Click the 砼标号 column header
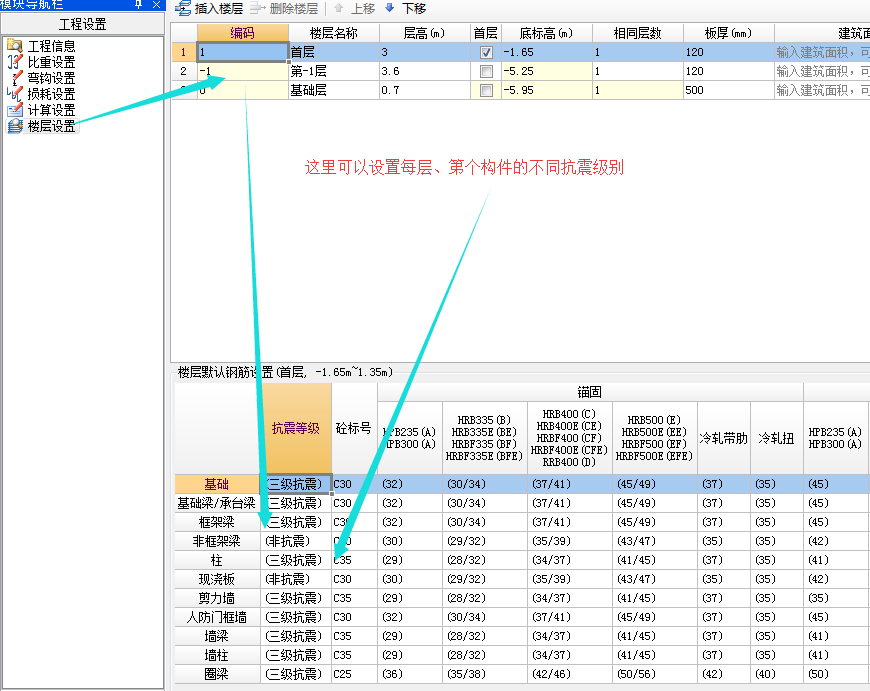Image resolution: width=870 pixels, height=691 pixels. (x=354, y=428)
